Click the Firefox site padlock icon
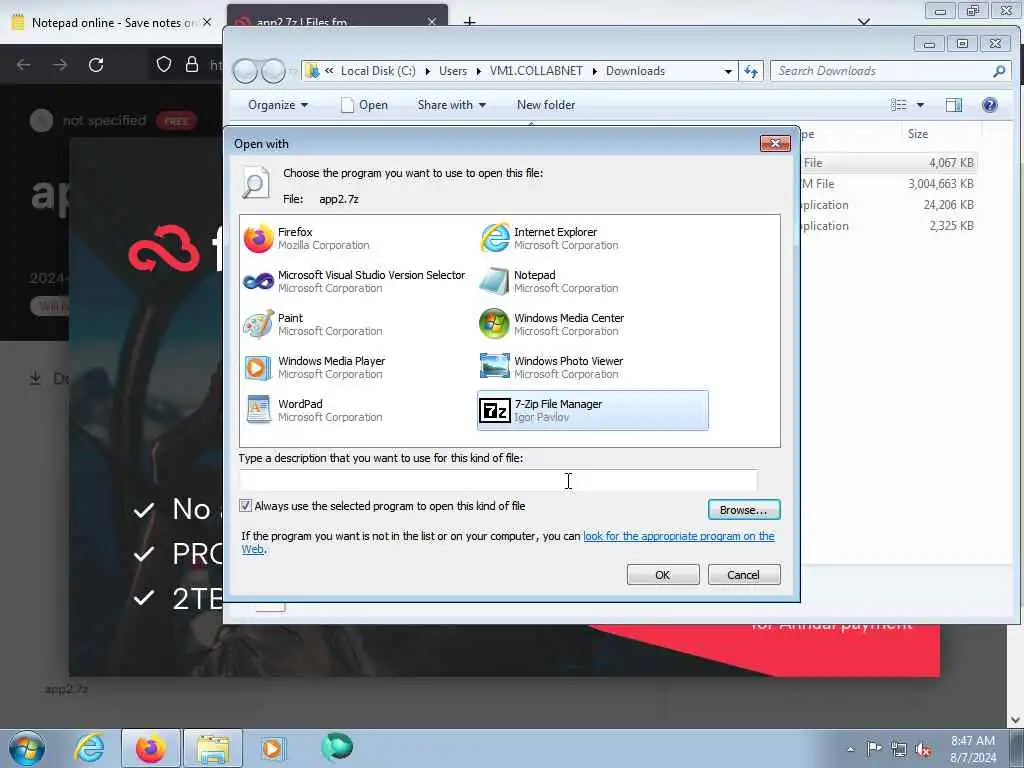The width and height of the screenshot is (1024, 768). pyautogui.click(x=192, y=64)
